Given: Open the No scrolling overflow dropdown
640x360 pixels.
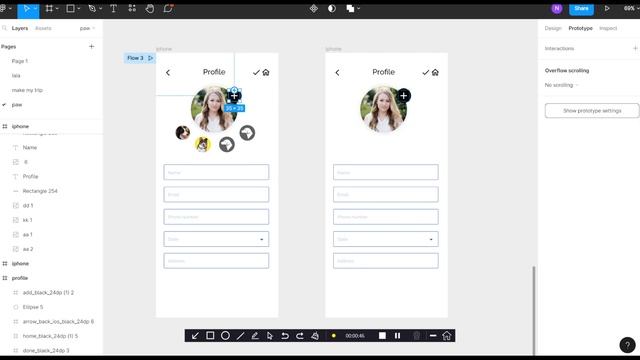Looking at the screenshot, I should [x=562, y=85].
